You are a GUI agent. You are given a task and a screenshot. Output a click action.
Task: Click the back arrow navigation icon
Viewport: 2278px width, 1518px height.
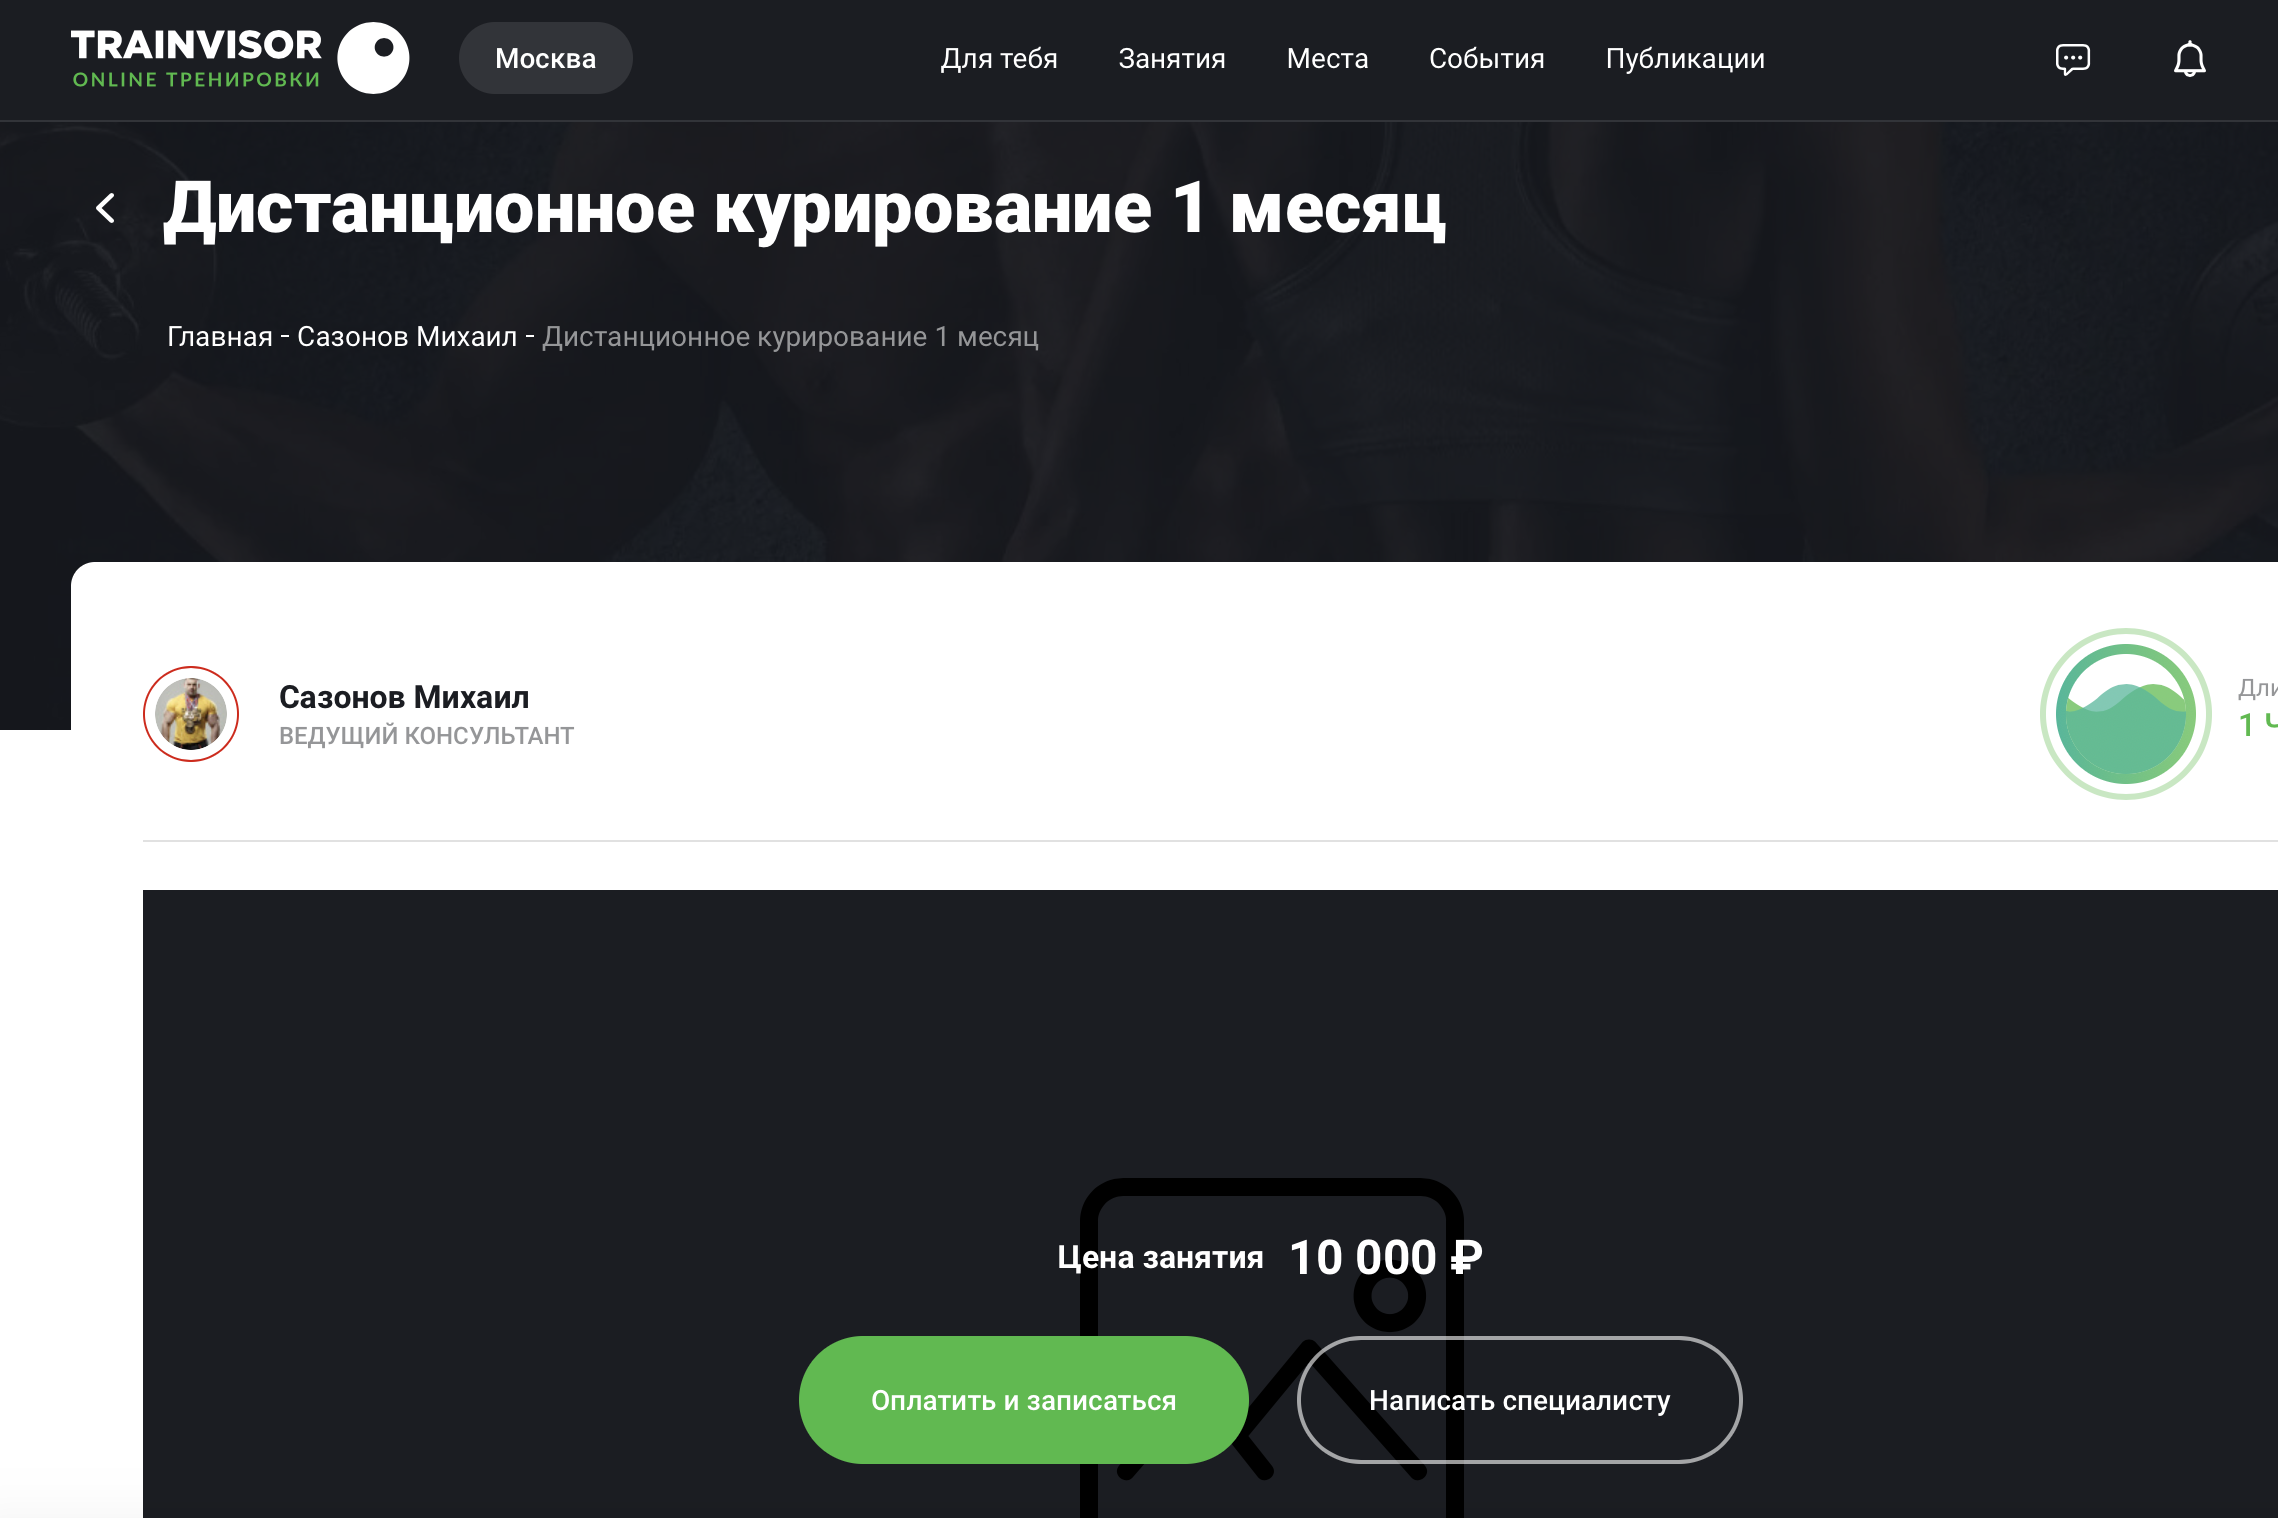pyautogui.click(x=105, y=207)
